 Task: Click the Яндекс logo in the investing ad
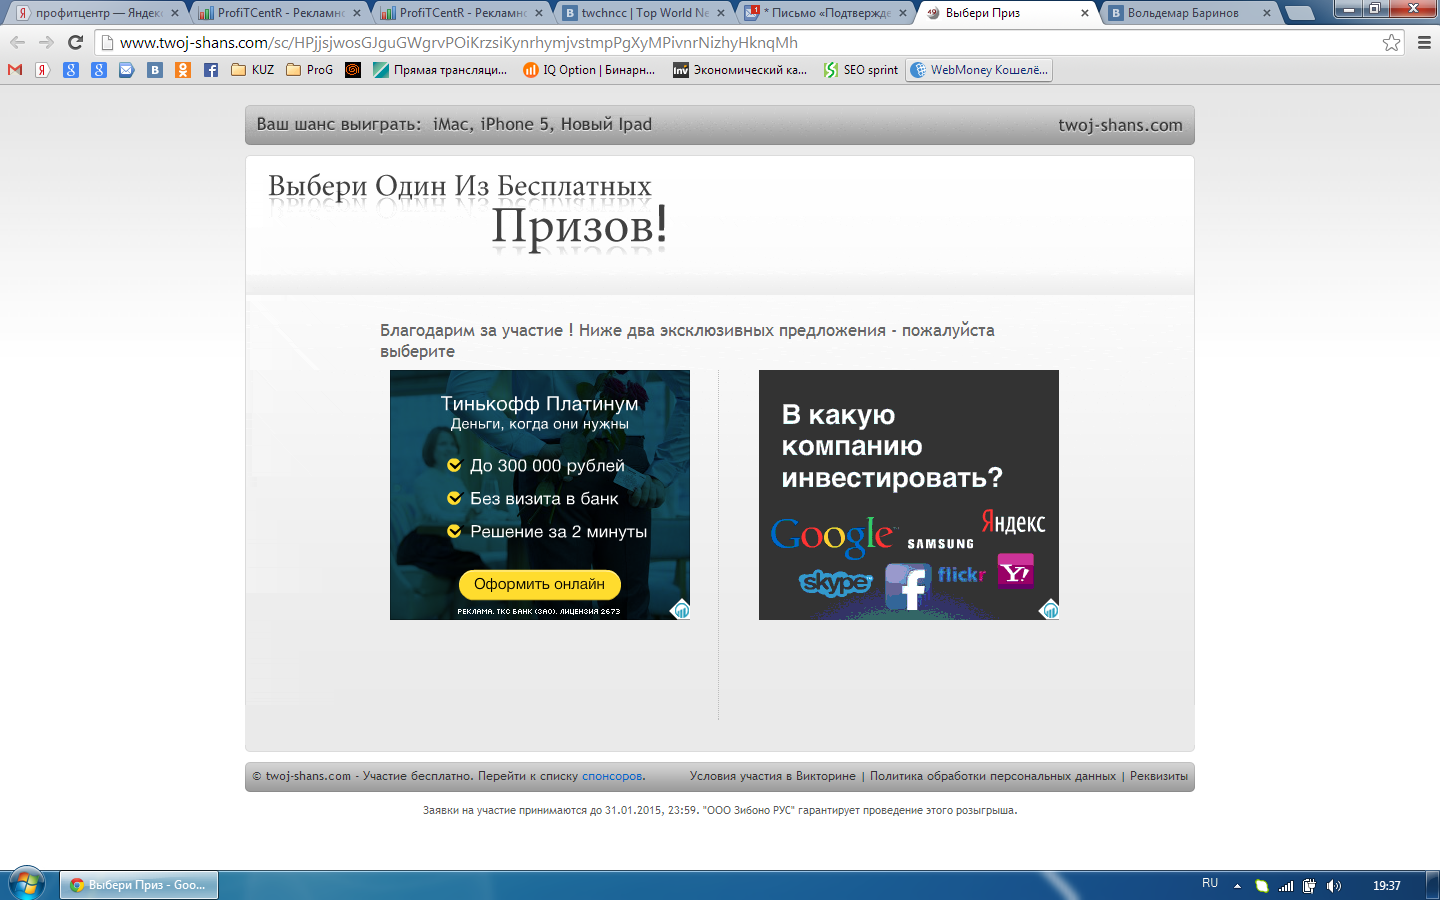point(1013,522)
